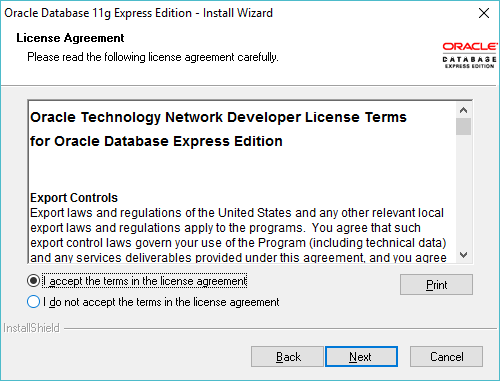Click the Install Wizard title bar text

tap(138, 13)
